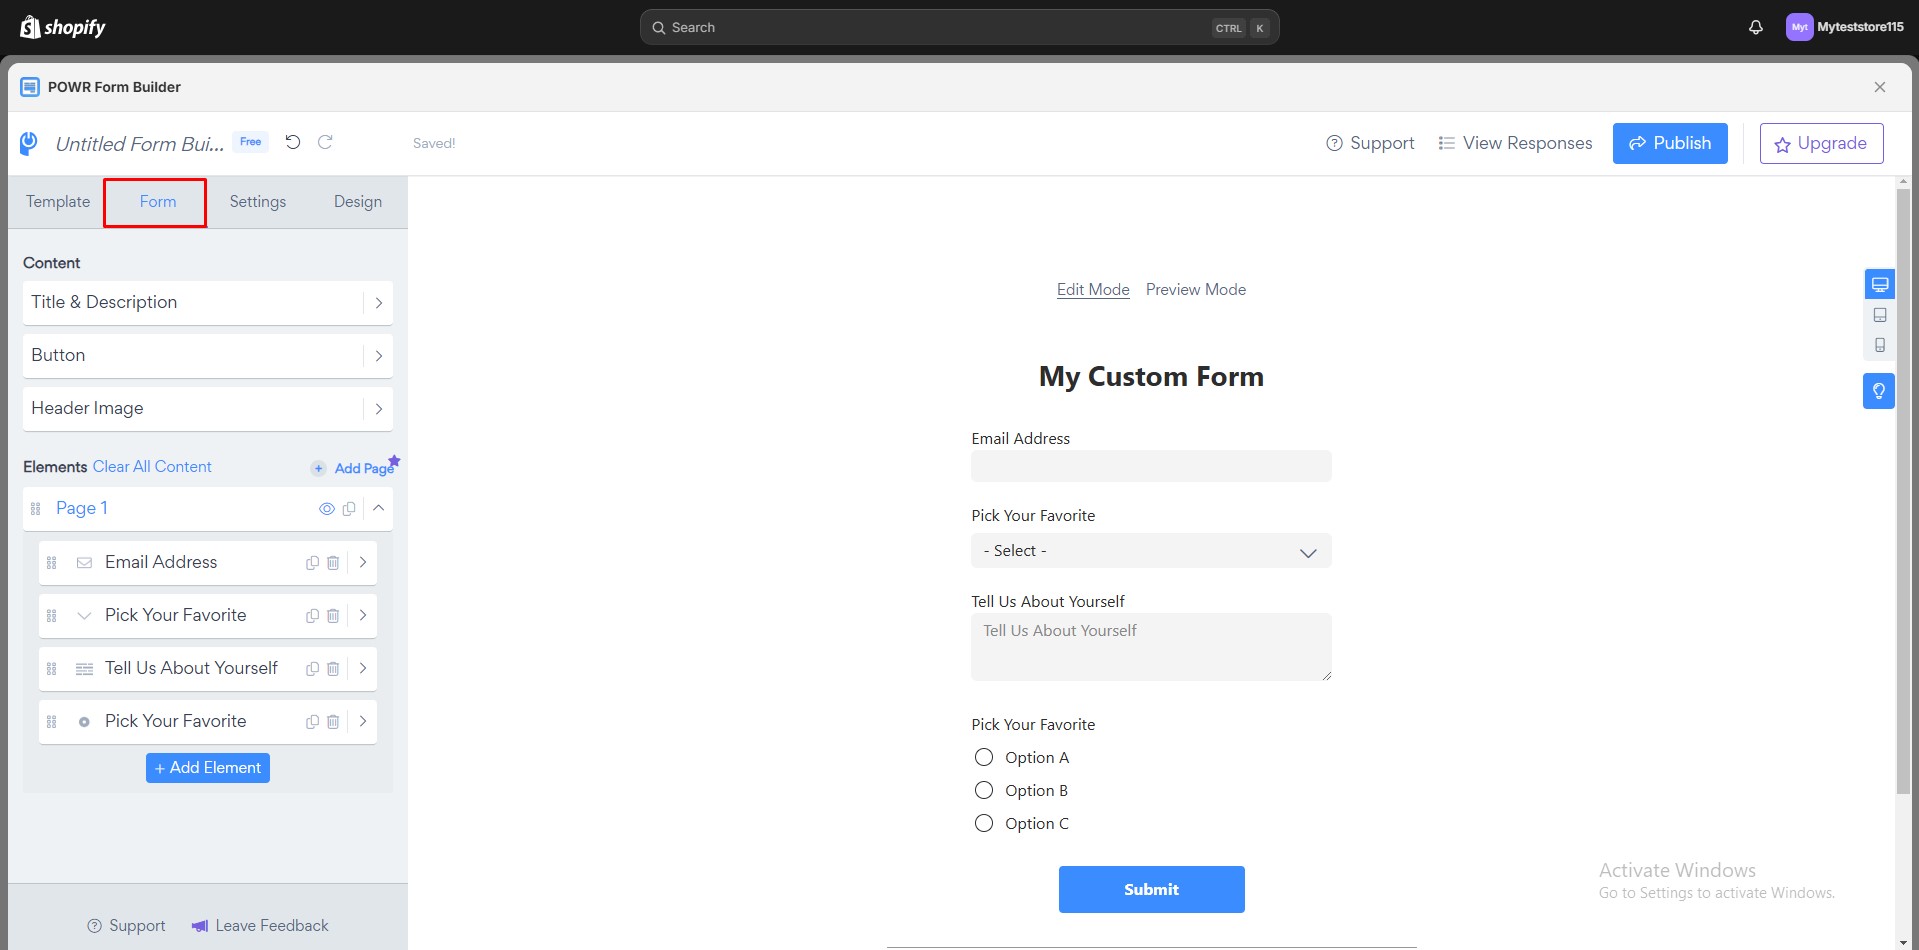Open Shopify notifications bell
Screen dimensions: 1919x950
(1755, 27)
